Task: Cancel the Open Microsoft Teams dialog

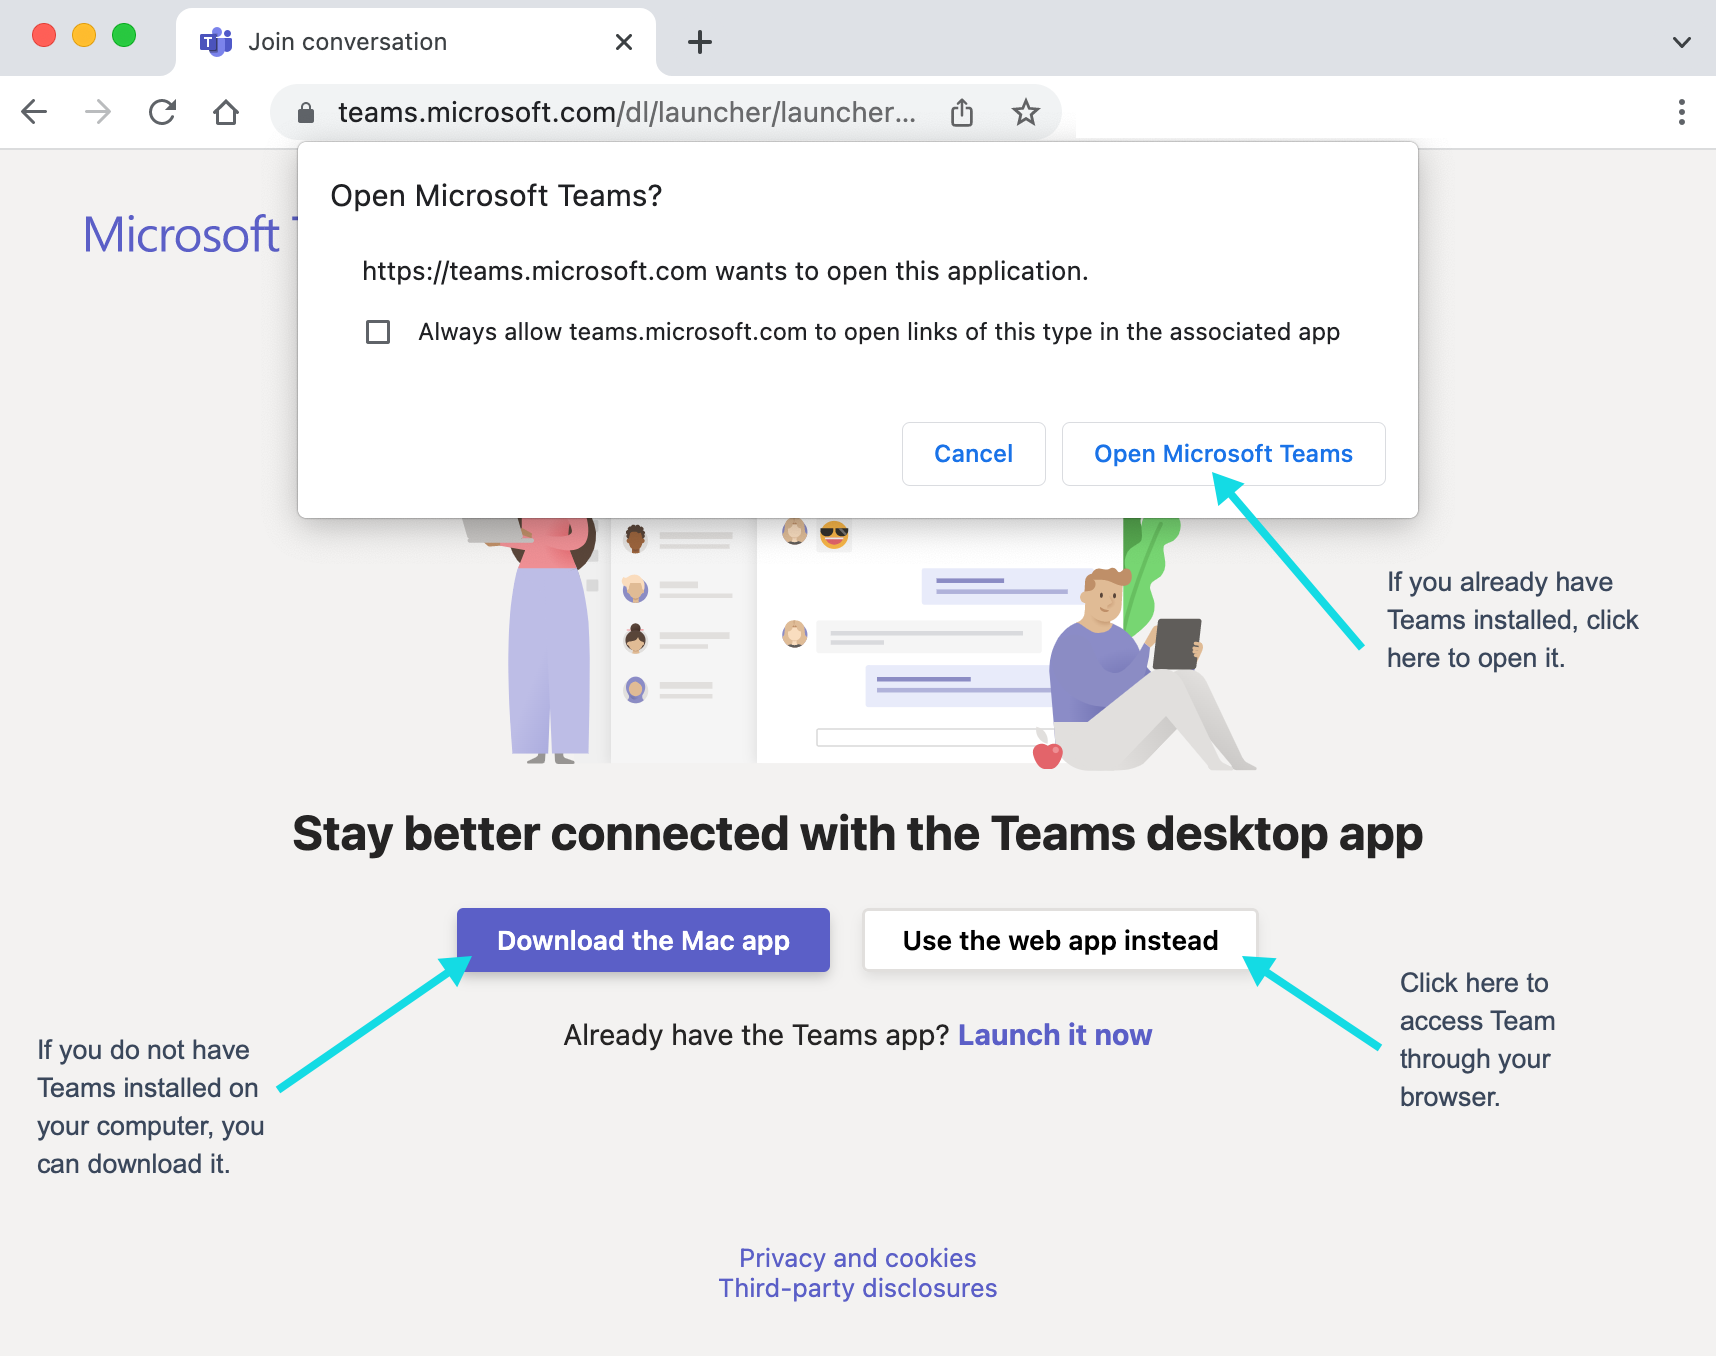Action: tap(973, 454)
